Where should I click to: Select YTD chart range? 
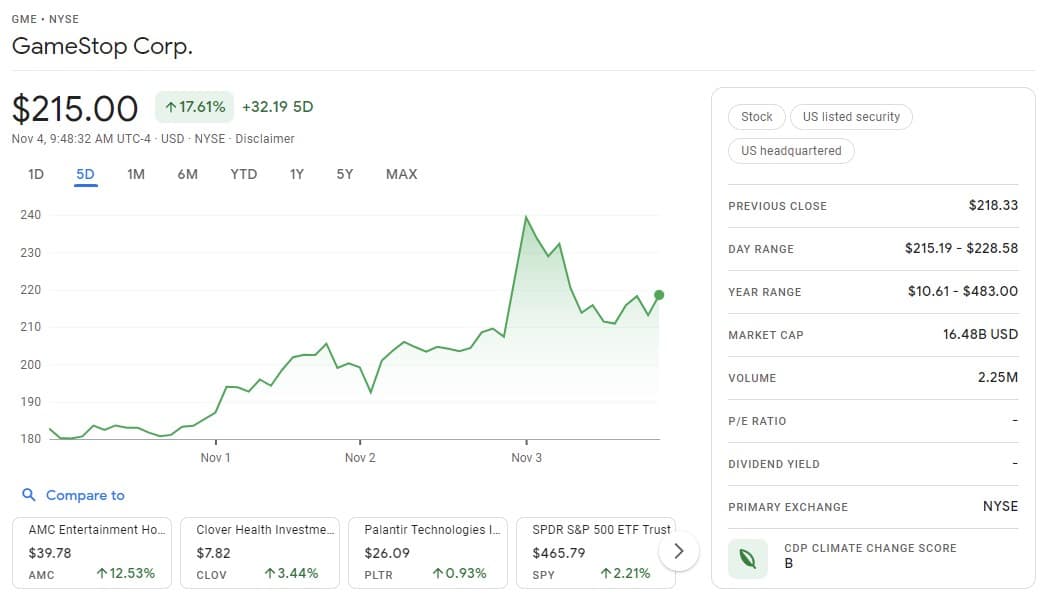(243, 175)
